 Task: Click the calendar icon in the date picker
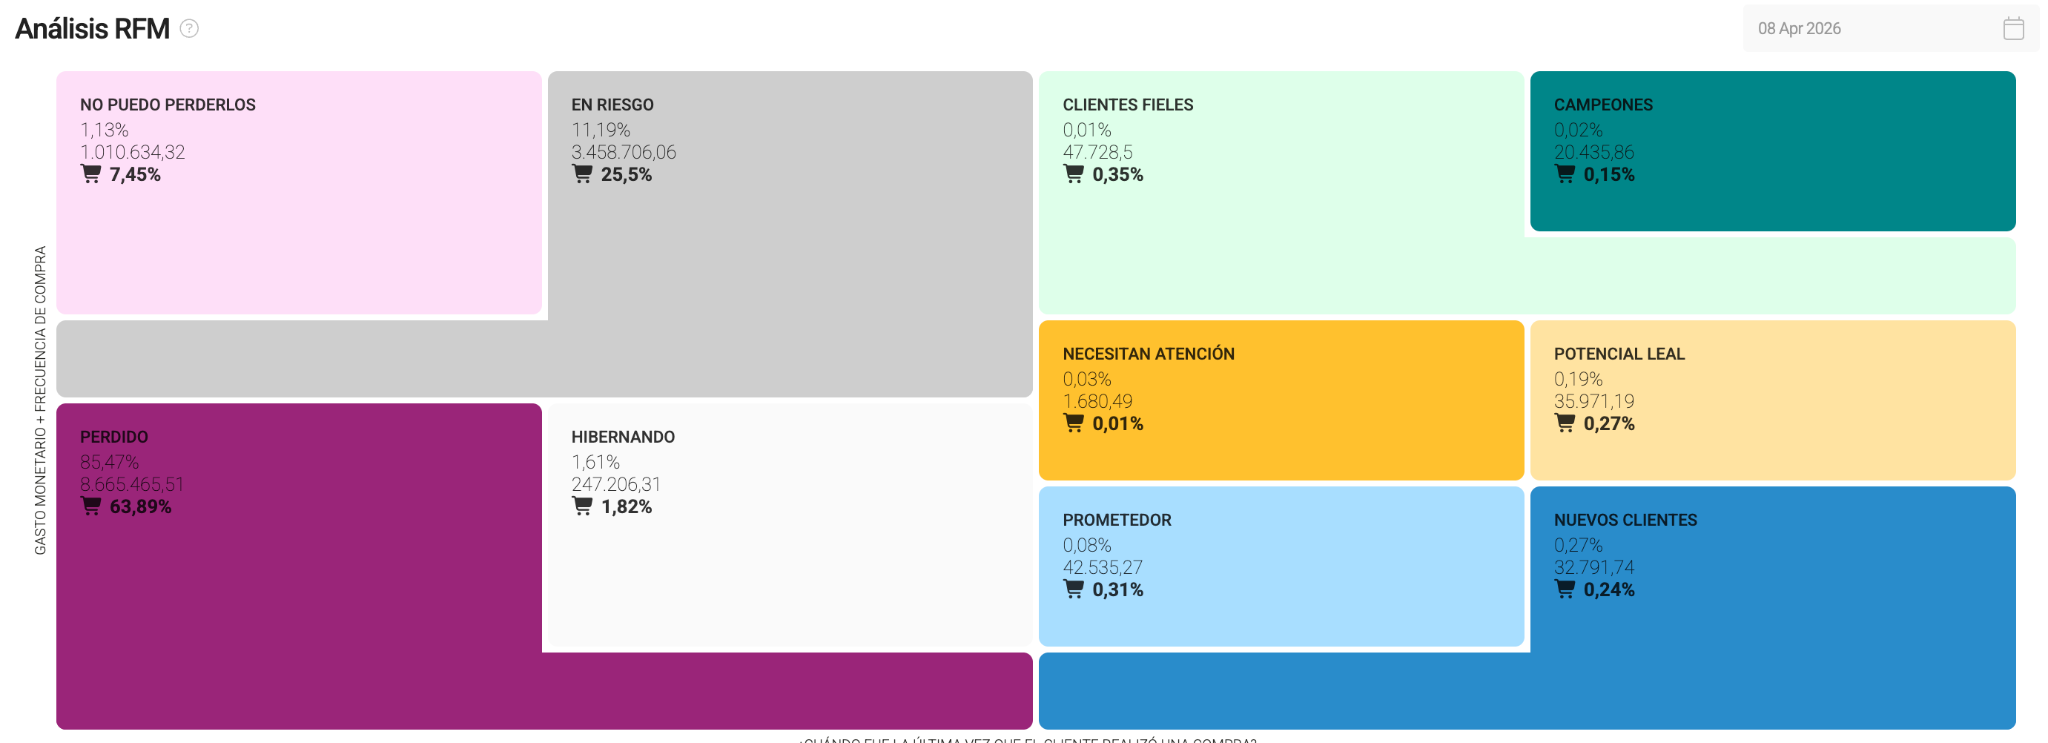(x=2013, y=27)
